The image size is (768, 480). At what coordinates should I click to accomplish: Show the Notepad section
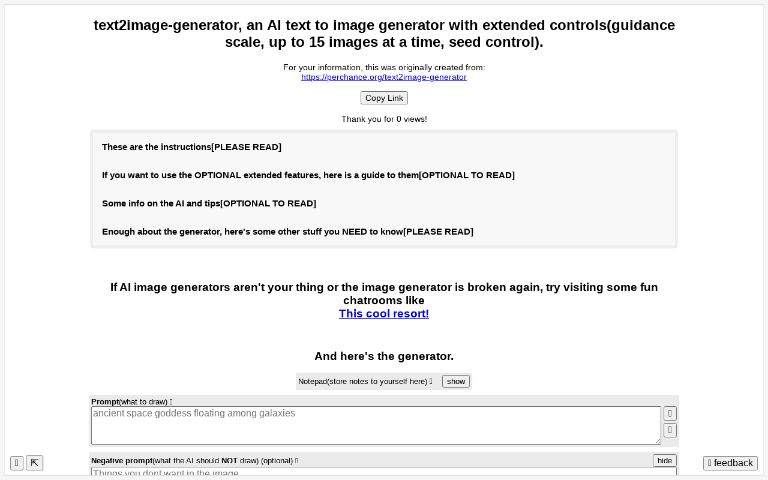point(456,381)
